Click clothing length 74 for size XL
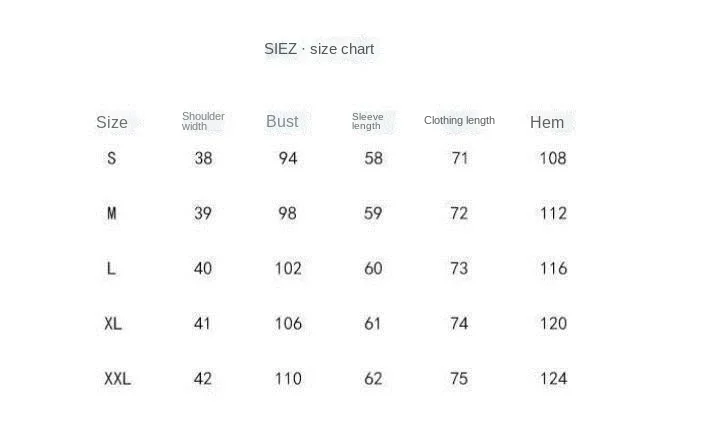The image size is (712, 434). [459, 323]
